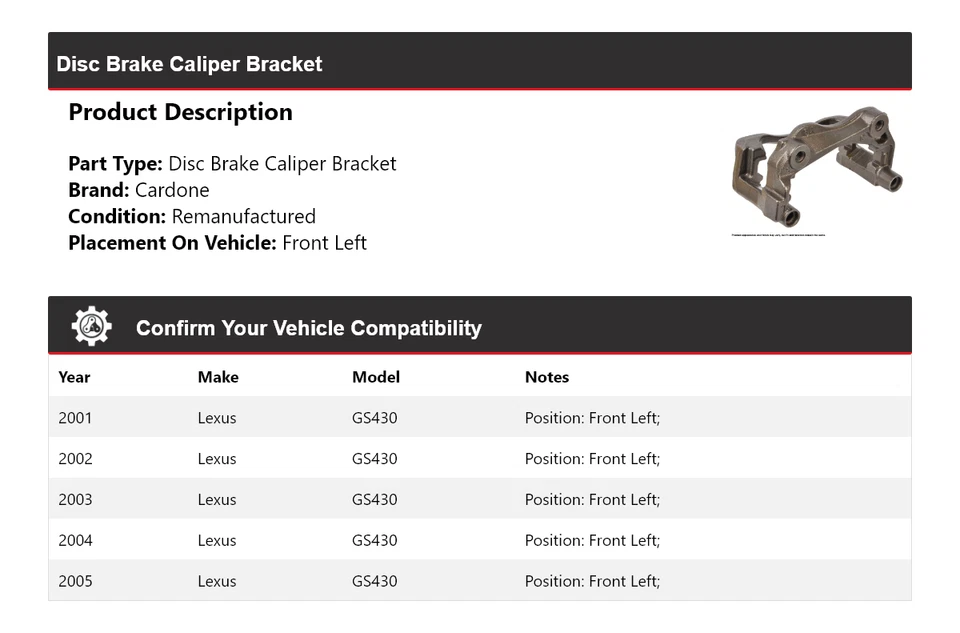
Task: Click GS430 model in the 2005 row
Action: (374, 581)
